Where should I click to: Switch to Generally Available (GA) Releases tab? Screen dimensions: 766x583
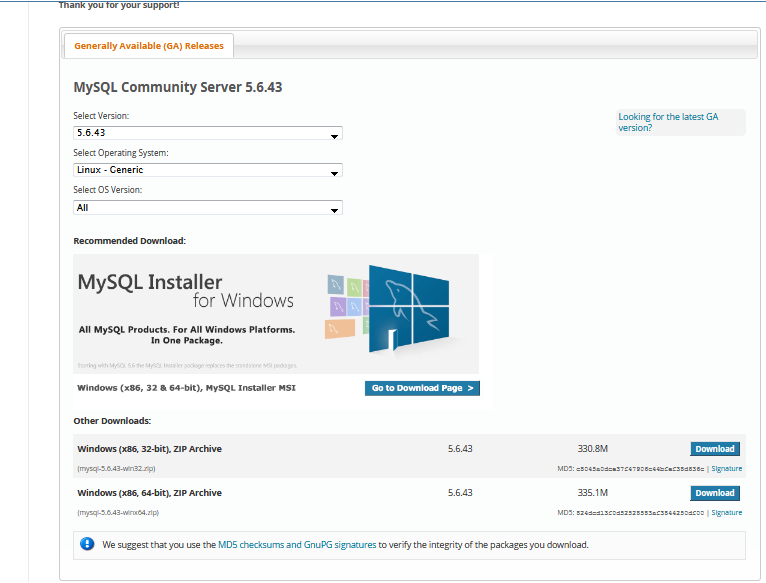click(x=149, y=46)
